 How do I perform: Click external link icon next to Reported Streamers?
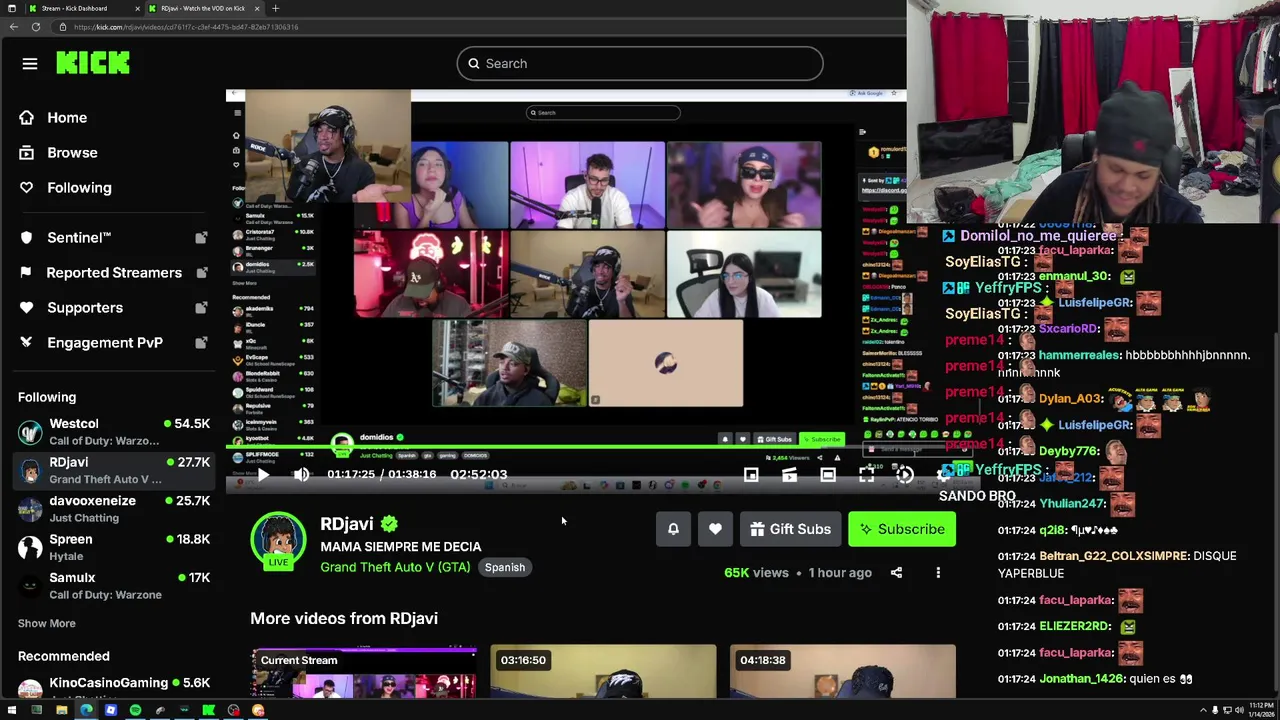pos(201,273)
